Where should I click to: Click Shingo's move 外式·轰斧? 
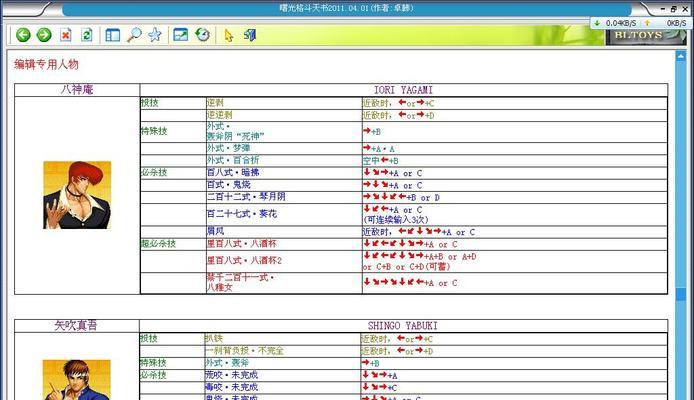(x=227, y=363)
